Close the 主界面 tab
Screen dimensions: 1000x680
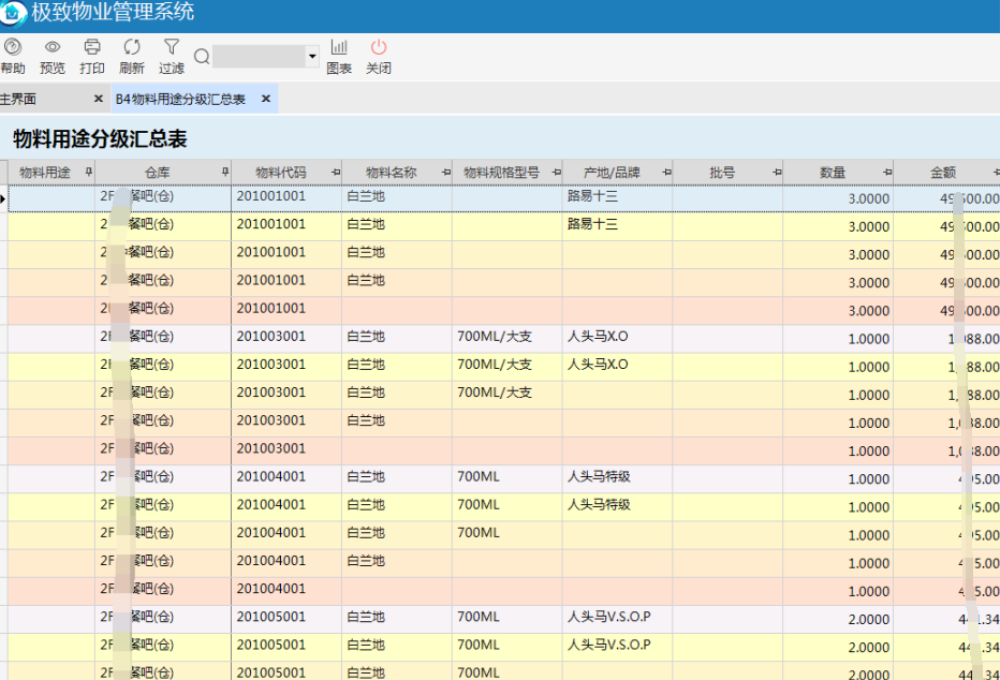coord(98,99)
